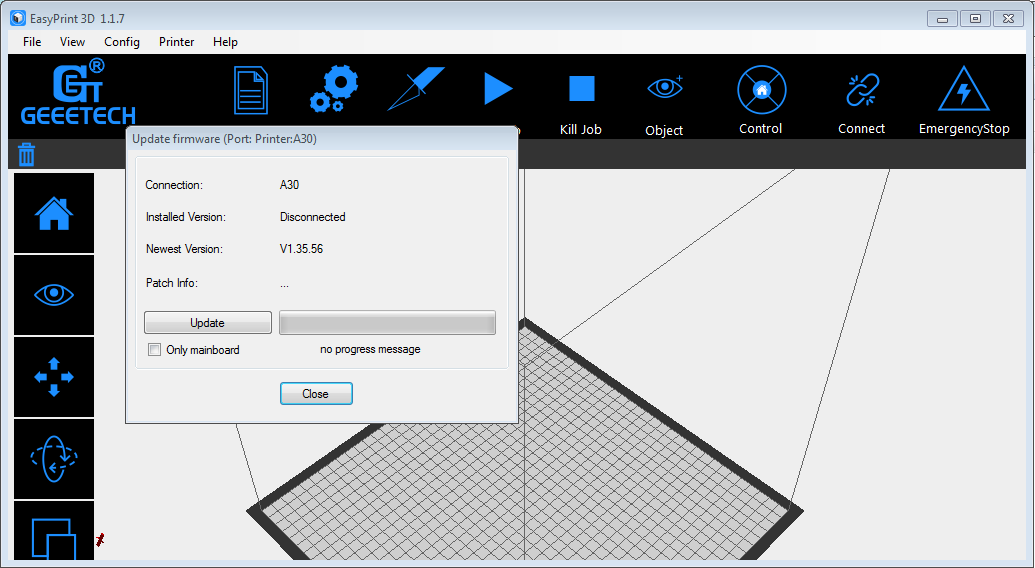Click the small red axis marker
This screenshot has width=1035, height=568.
100,540
